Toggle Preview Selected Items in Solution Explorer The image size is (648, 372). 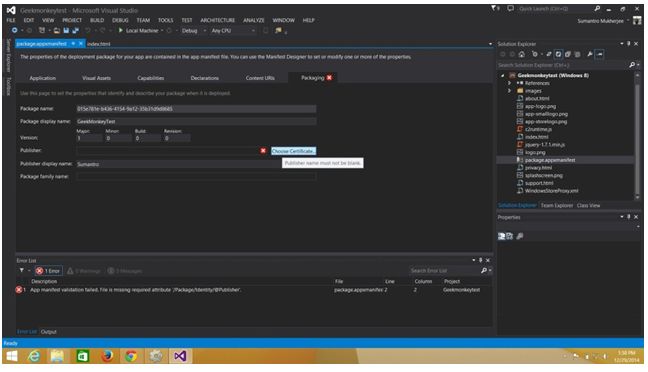[x=600, y=54]
